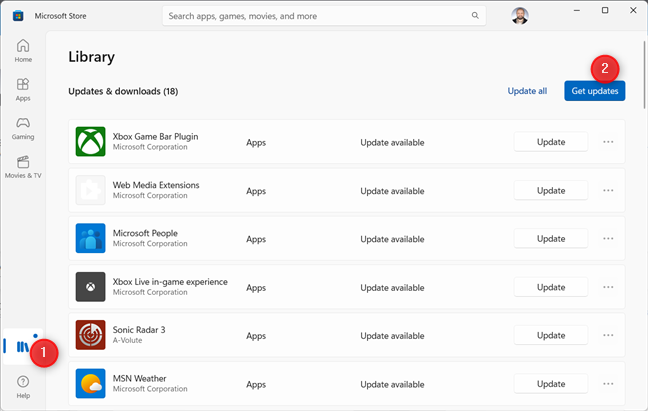Click Apps category label for Microsoft People
Viewport: 648px width, 411px height.
click(256, 239)
